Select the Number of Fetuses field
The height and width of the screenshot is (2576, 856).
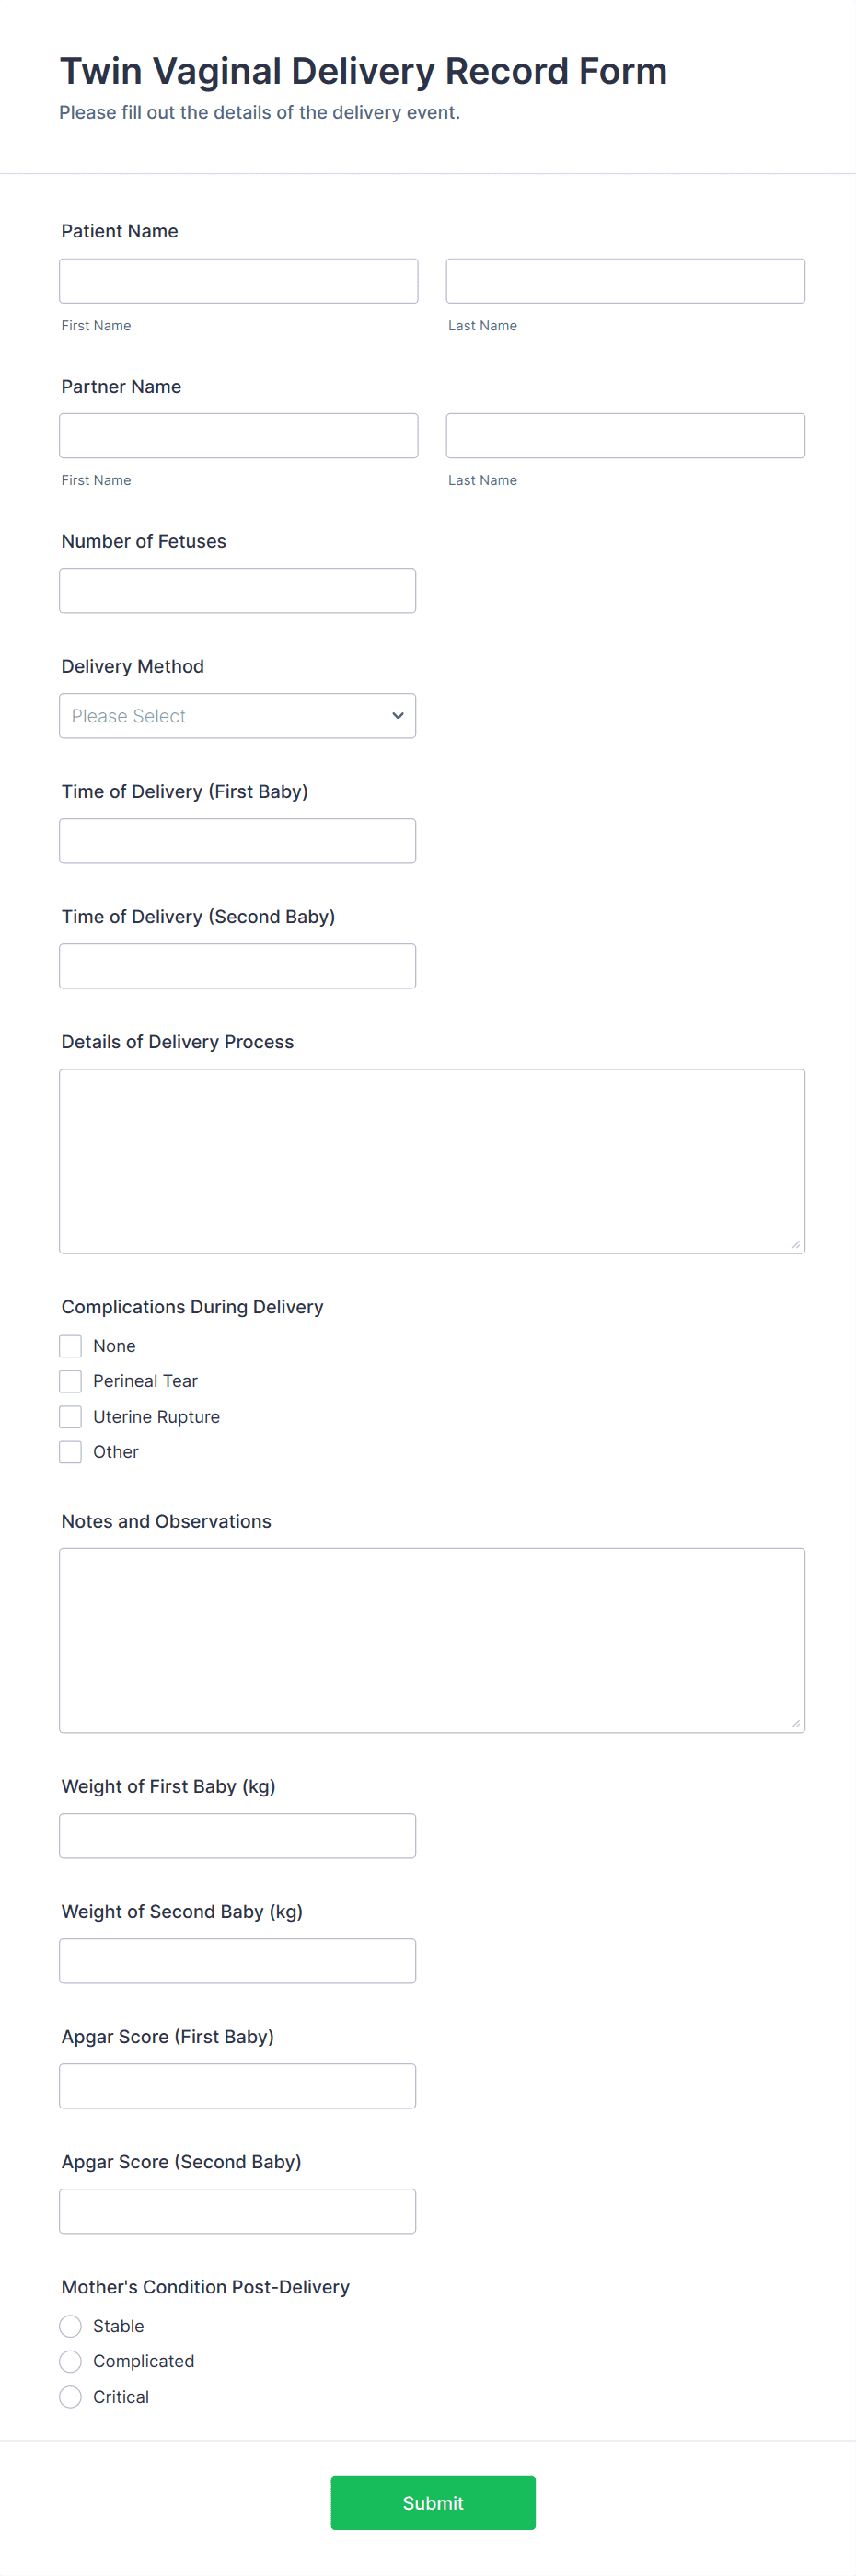click(x=237, y=591)
